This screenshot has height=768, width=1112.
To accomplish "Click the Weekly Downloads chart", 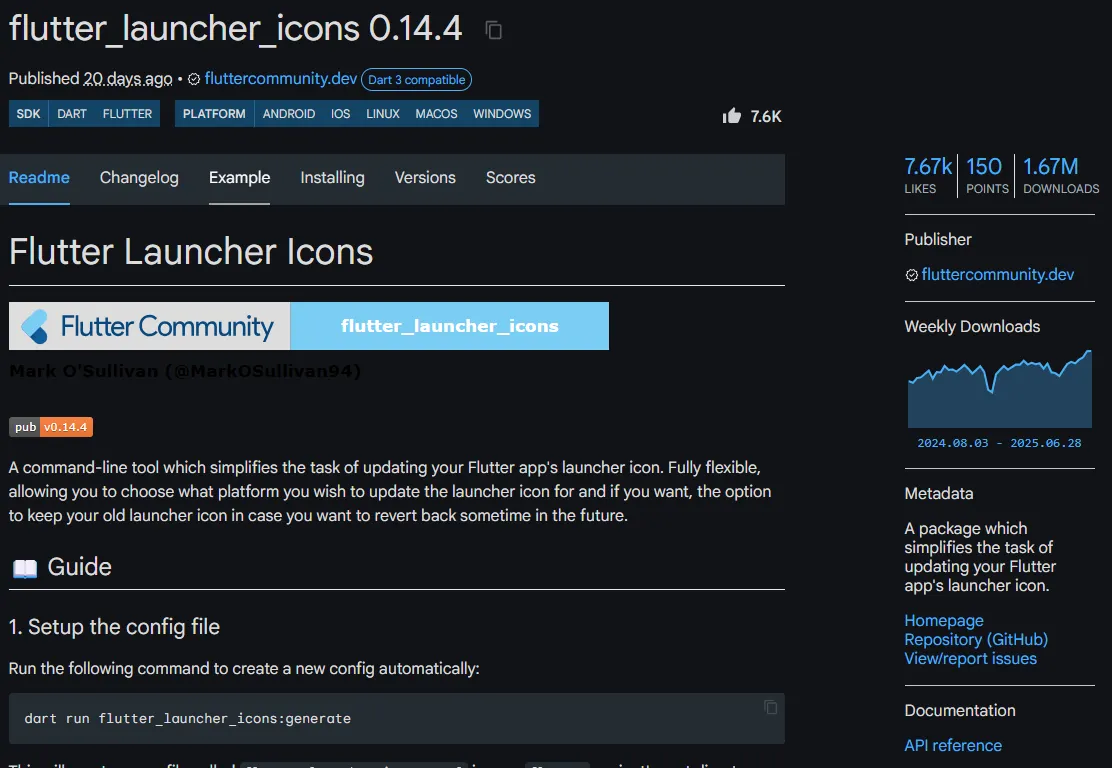I will click(1000, 389).
